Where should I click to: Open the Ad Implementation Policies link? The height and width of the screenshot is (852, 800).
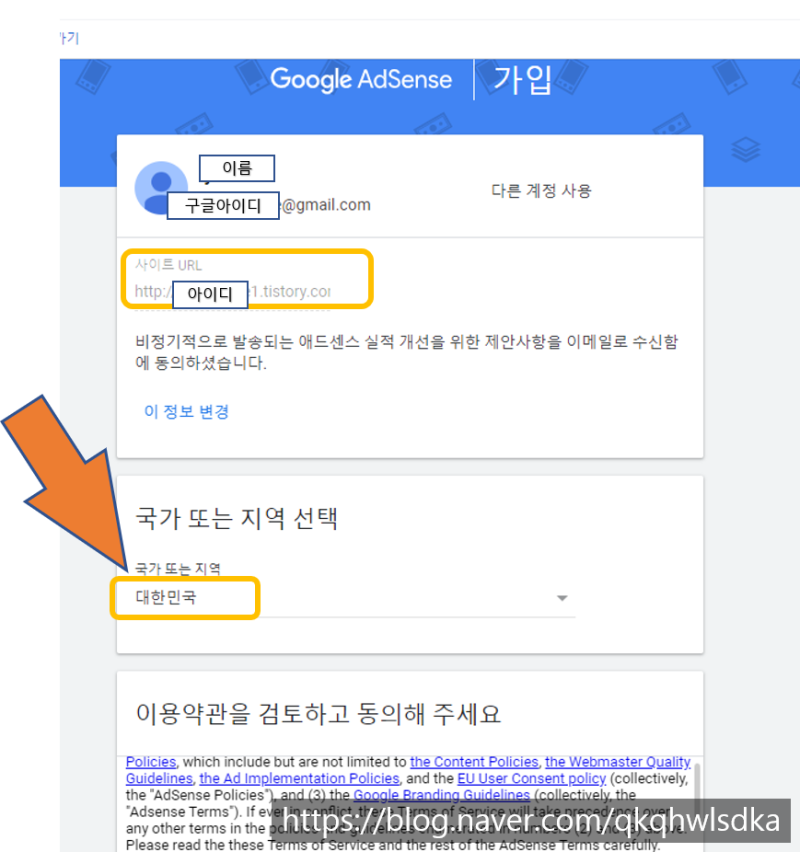coord(299,778)
